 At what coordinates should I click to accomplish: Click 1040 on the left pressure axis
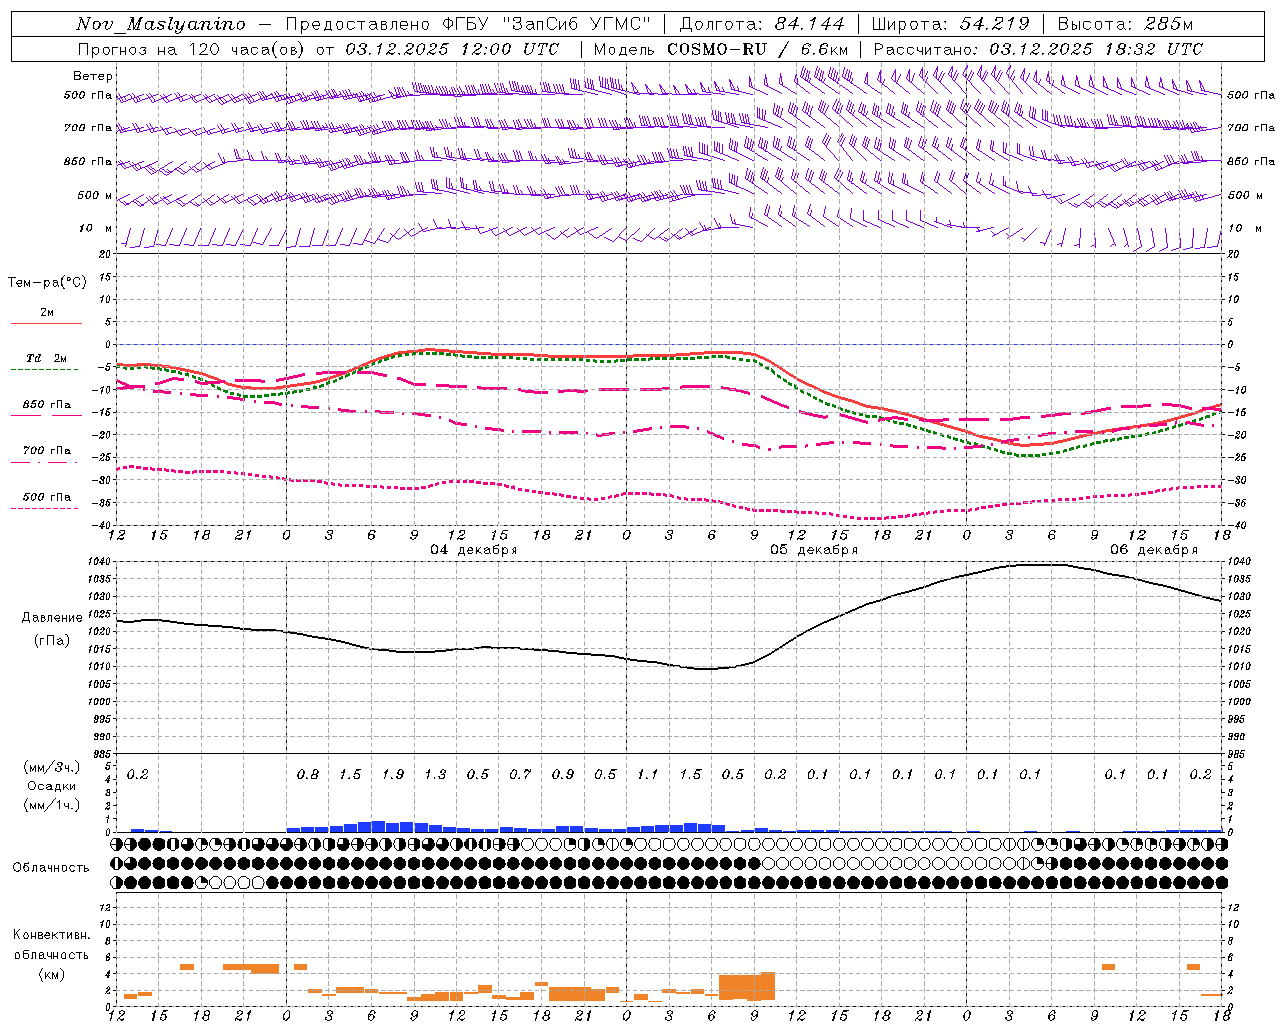pos(99,561)
